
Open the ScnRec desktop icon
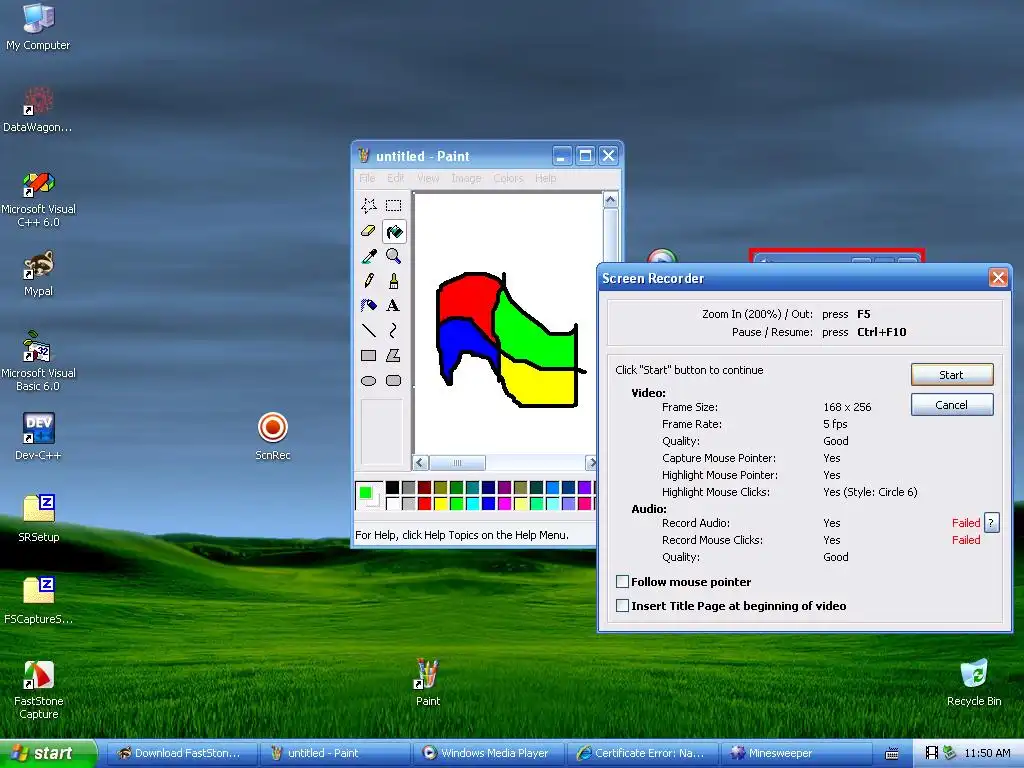coord(273,436)
